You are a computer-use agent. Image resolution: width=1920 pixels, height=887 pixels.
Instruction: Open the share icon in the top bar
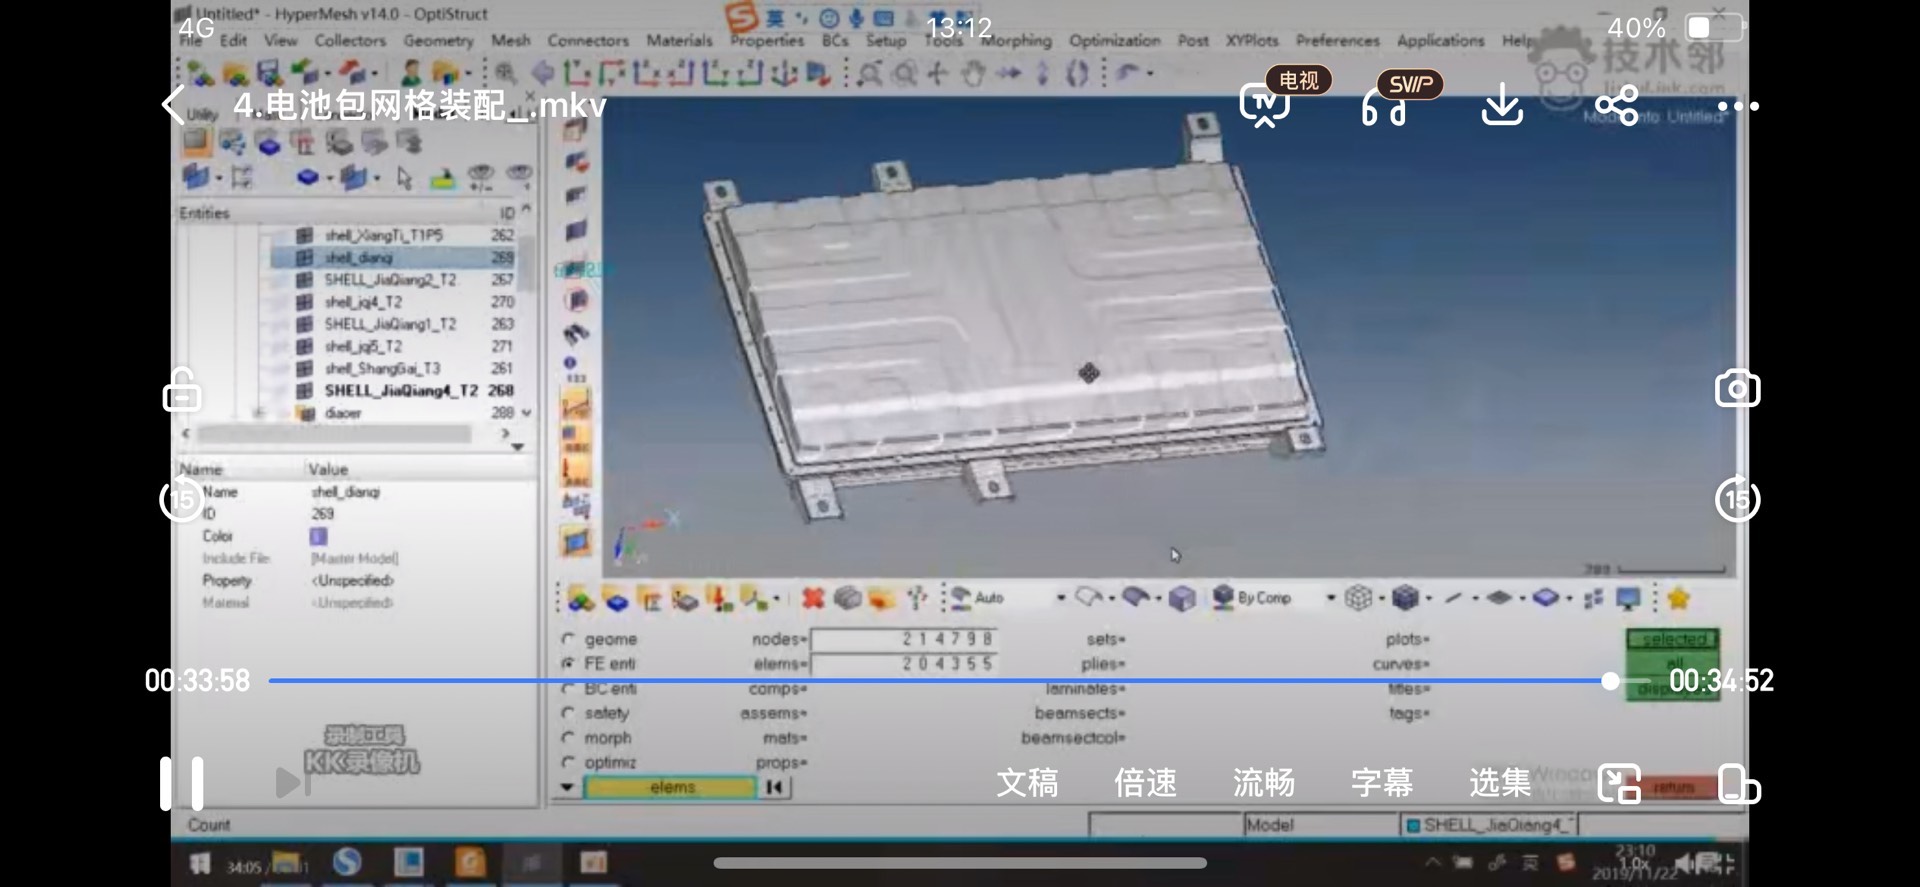click(x=1617, y=105)
